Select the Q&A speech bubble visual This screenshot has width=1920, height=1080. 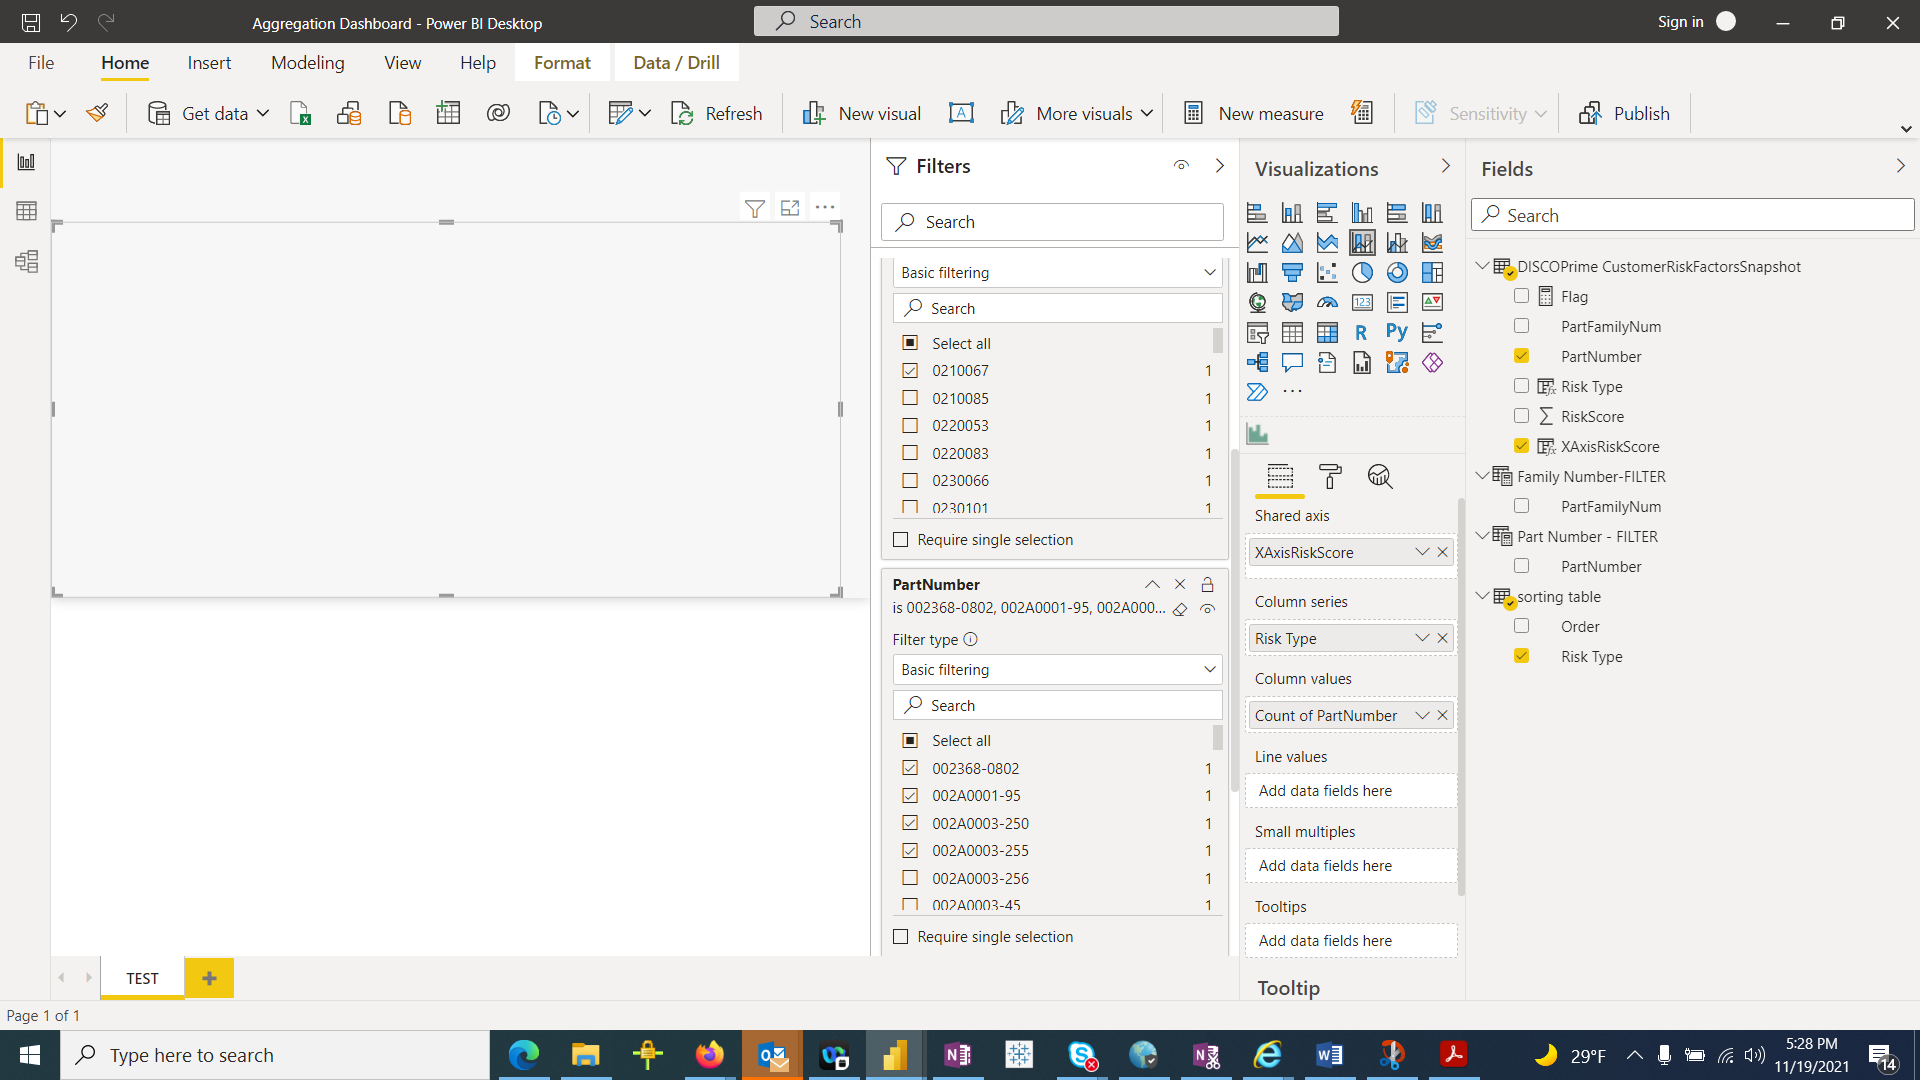click(1292, 362)
